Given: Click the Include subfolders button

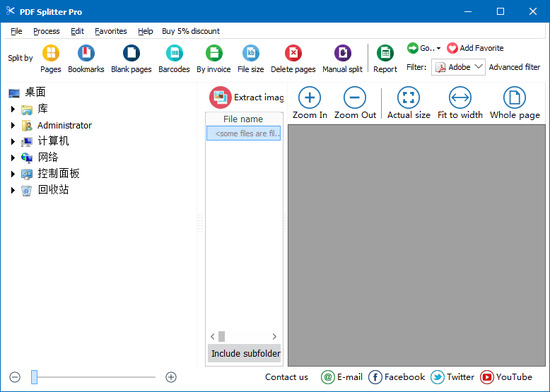Looking at the screenshot, I should 245,353.
